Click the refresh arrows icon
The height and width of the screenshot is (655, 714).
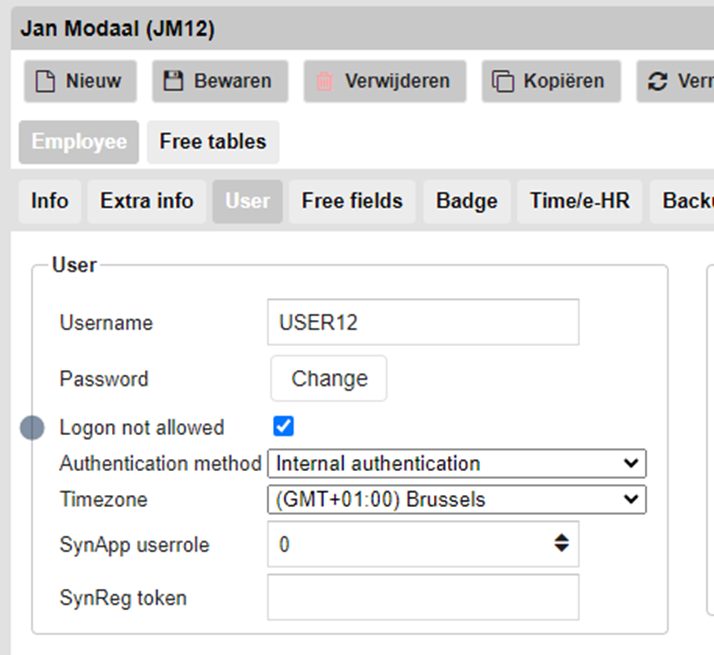(657, 82)
